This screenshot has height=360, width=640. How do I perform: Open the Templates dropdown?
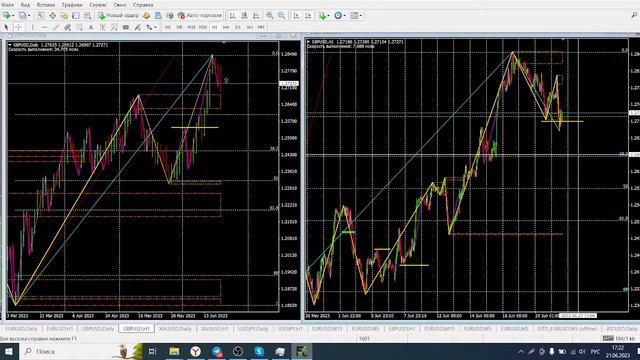pyautogui.click(x=356, y=16)
